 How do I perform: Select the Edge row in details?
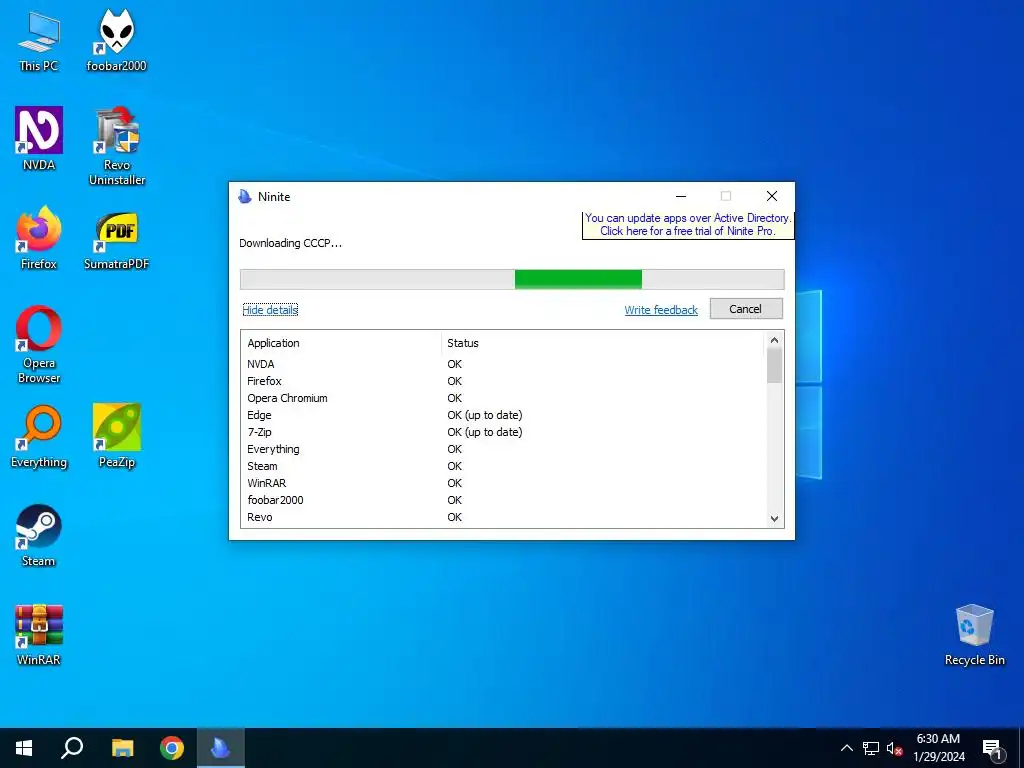503,415
